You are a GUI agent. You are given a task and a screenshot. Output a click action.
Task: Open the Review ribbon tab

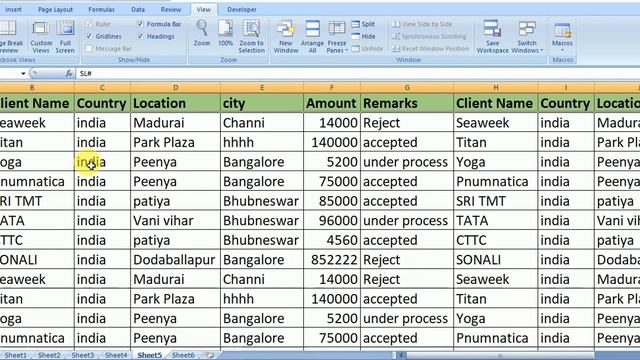[171, 9]
